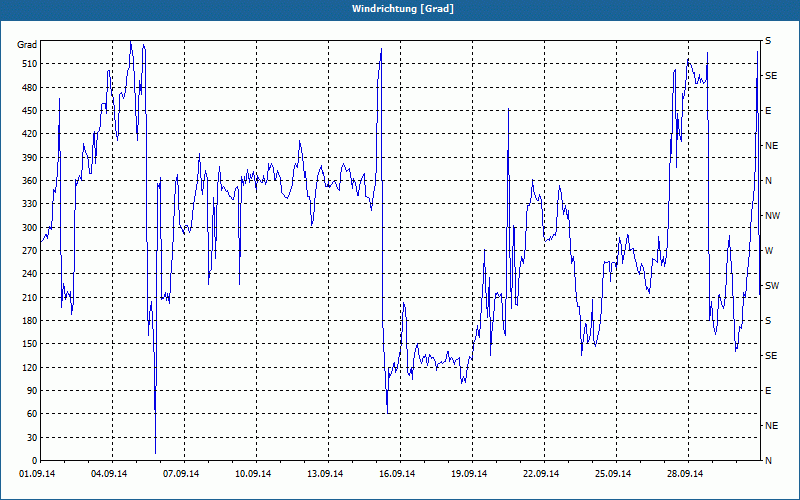Click the y-axis value "120"

[x=29, y=367]
